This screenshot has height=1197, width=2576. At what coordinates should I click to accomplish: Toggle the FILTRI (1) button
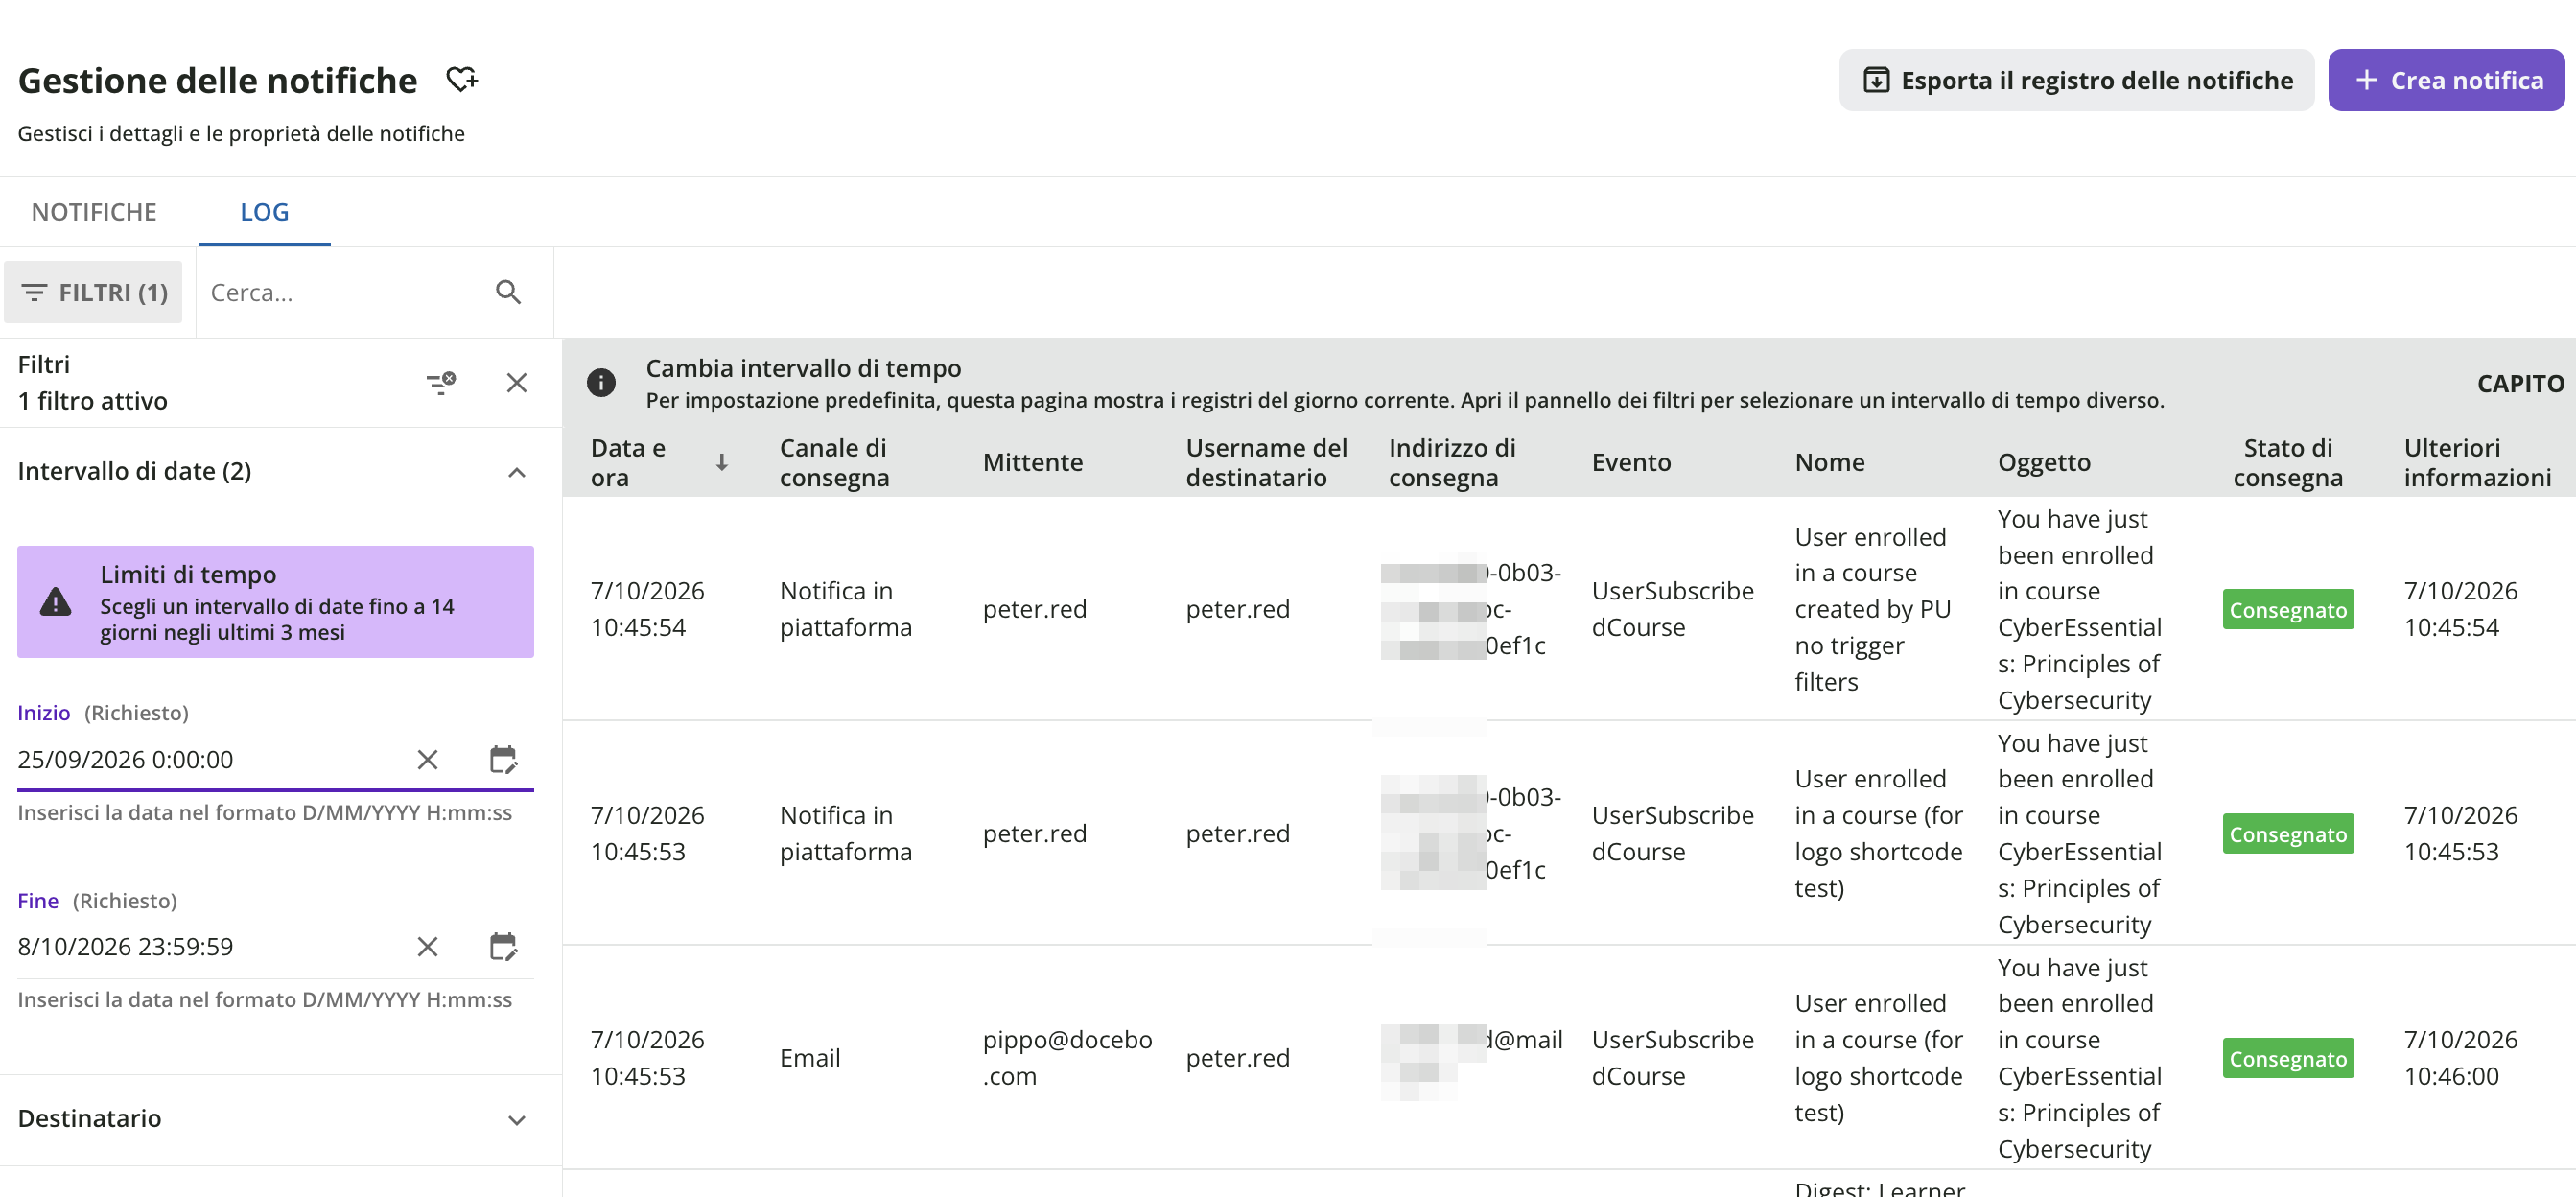pyautogui.click(x=93, y=292)
